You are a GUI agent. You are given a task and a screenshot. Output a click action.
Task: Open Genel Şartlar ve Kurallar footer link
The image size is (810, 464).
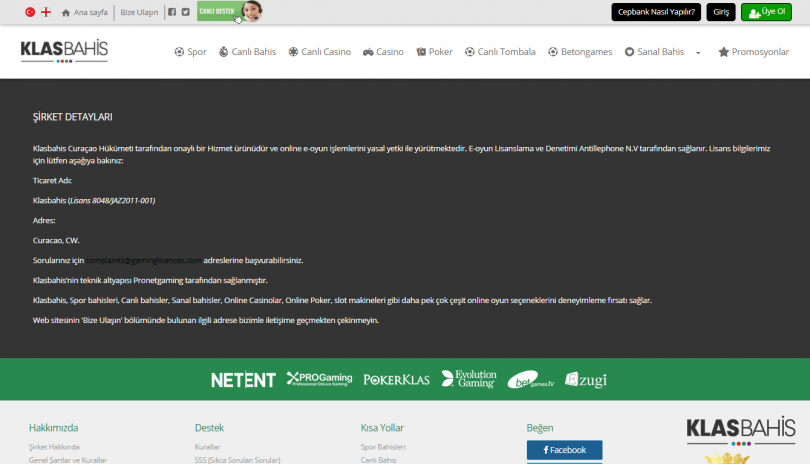[68, 460]
